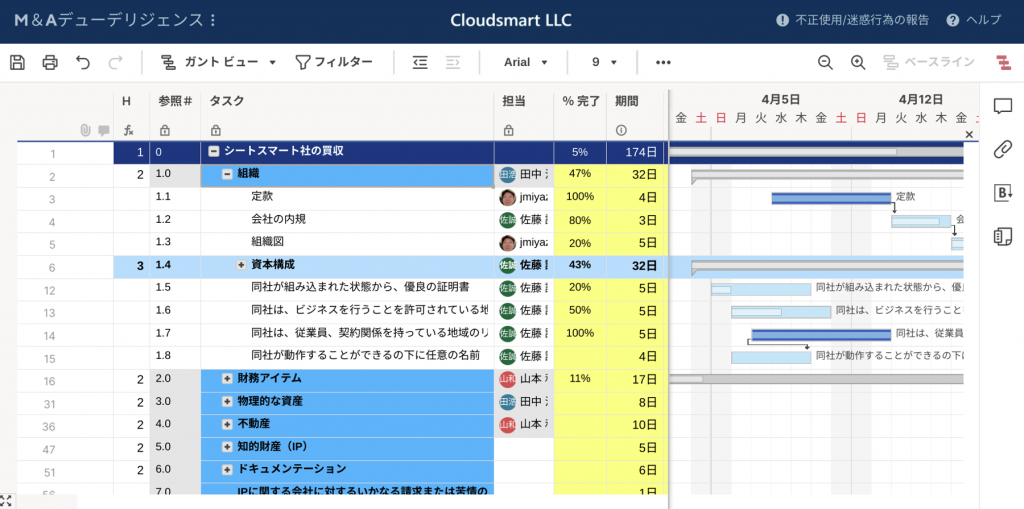Click the 80% completion cell
This screenshot has width=1024, height=509.
click(x=581, y=220)
